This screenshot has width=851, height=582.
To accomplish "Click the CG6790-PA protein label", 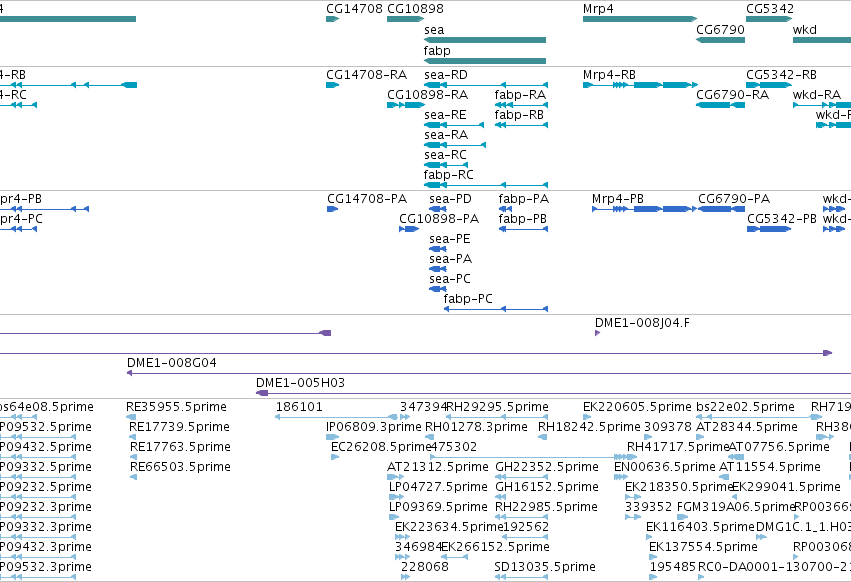I will [x=734, y=199].
